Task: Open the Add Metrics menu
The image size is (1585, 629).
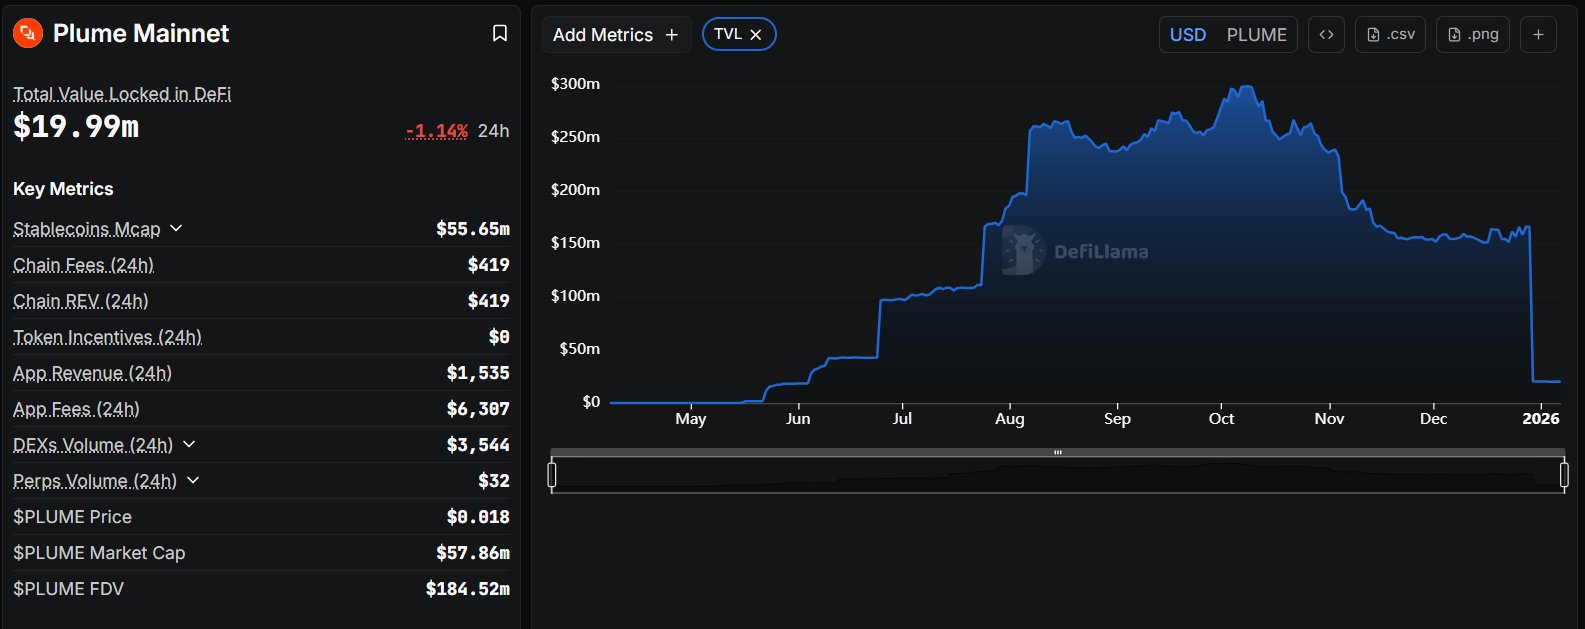Action: pyautogui.click(x=616, y=35)
